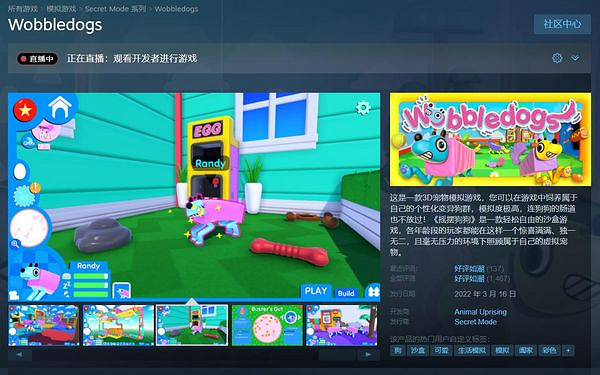Watch the 正在直播 developer broadcast
The image size is (600, 375).
point(132,59)
